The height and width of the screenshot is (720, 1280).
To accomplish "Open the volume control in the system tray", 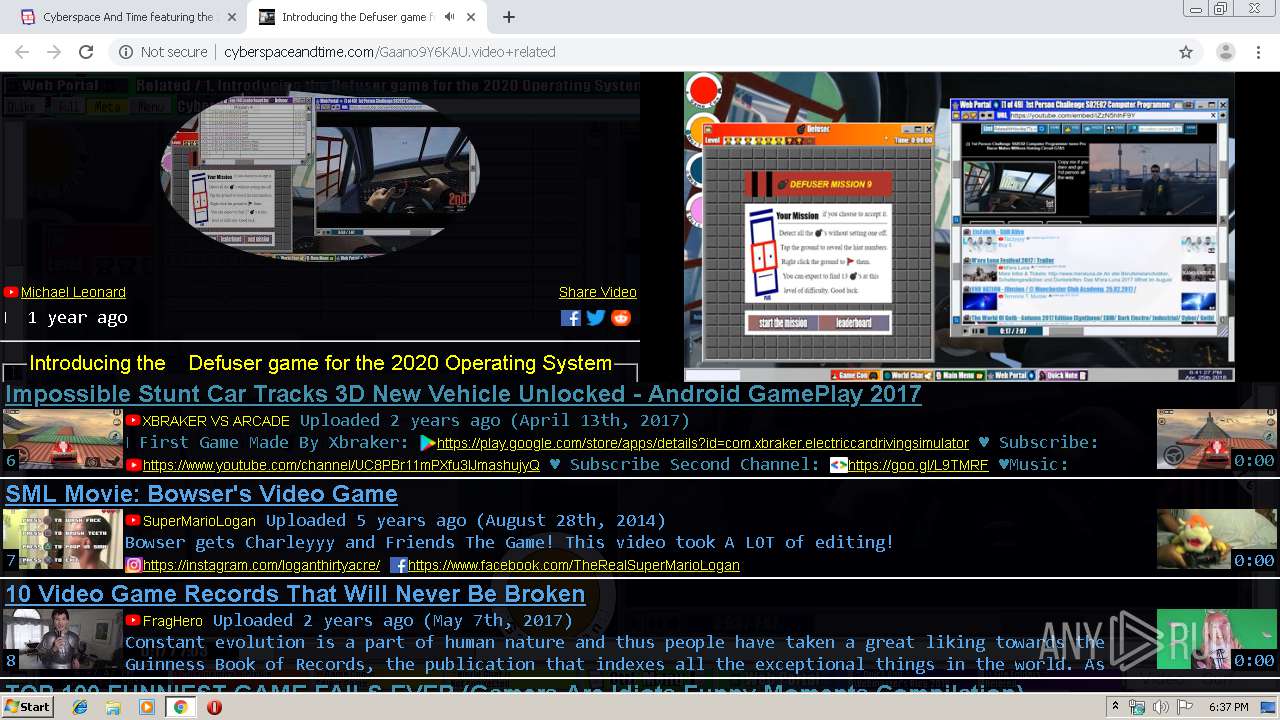I will [1160, 707].
